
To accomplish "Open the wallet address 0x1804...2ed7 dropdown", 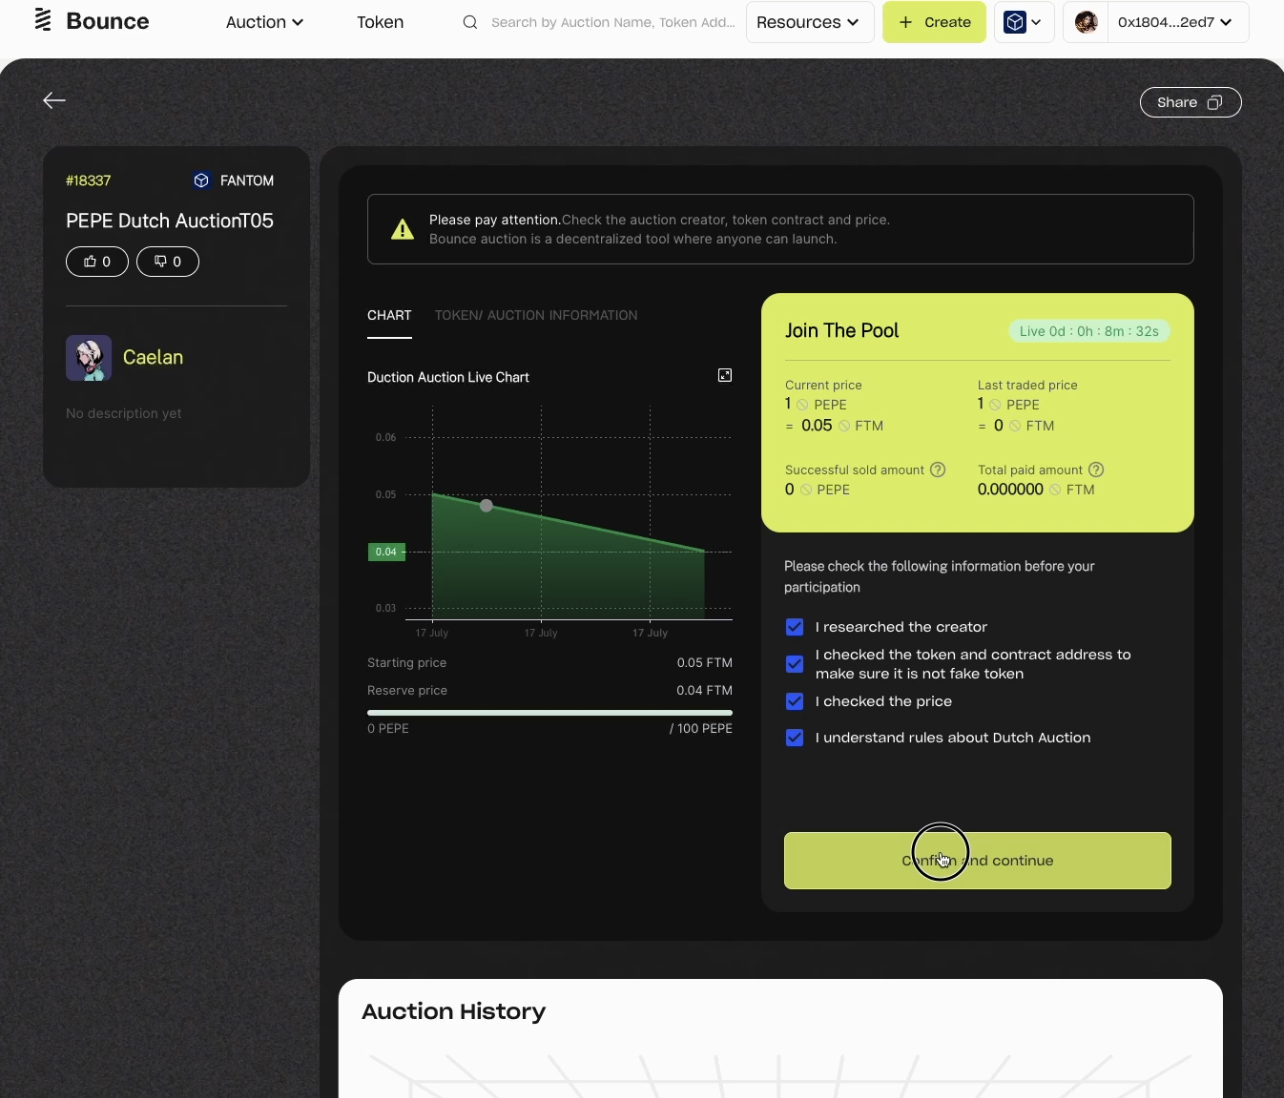I will (1156, 22).
